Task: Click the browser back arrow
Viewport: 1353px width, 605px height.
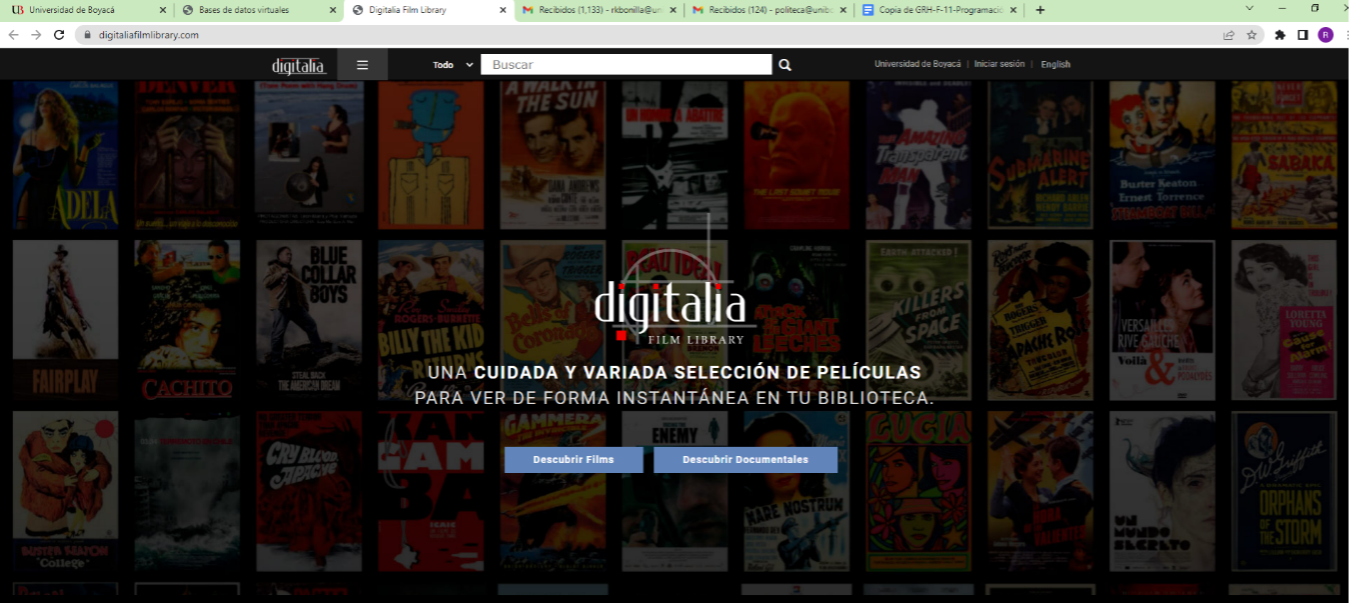Action: [x=14, y=32]
